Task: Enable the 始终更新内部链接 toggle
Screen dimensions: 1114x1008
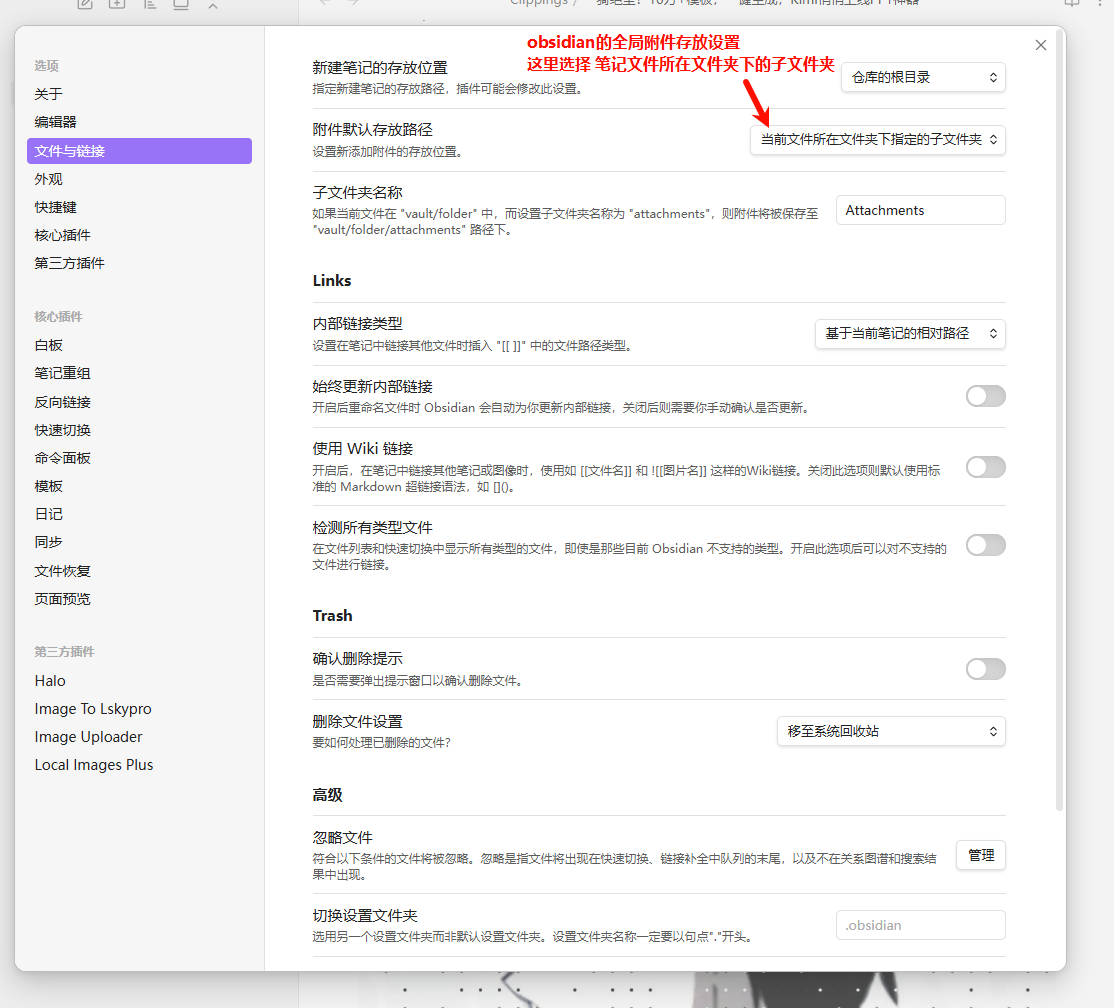Action: pos(985,396)
